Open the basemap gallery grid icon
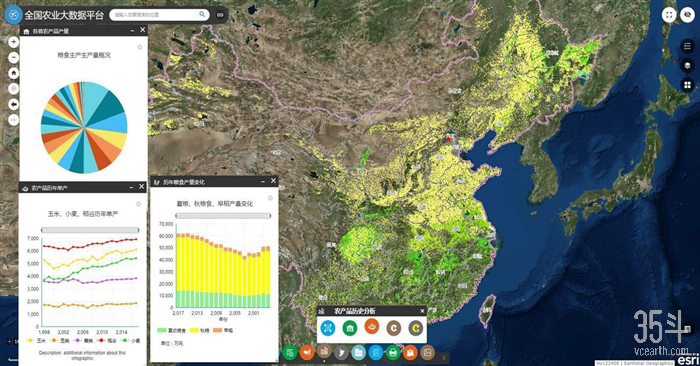The image size is (700, 366). point(688,85)
